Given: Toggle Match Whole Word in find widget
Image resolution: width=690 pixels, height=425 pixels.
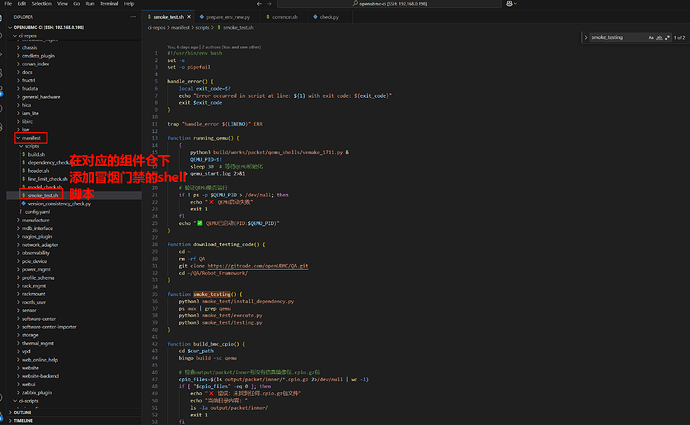Looking at the screenshot, I should point(659,37).
